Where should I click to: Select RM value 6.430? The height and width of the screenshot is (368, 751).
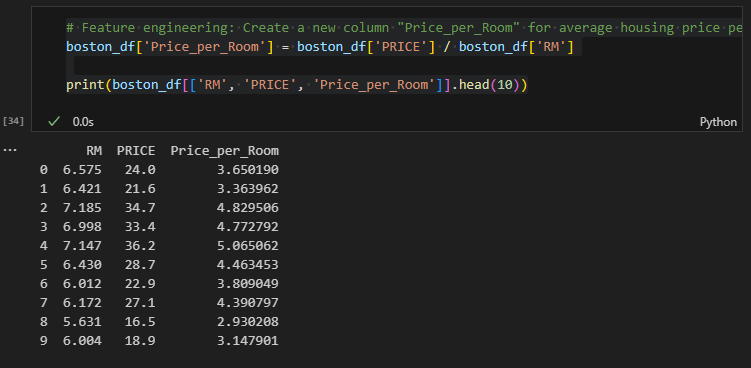pyautogui.click(x=82, y=265)
